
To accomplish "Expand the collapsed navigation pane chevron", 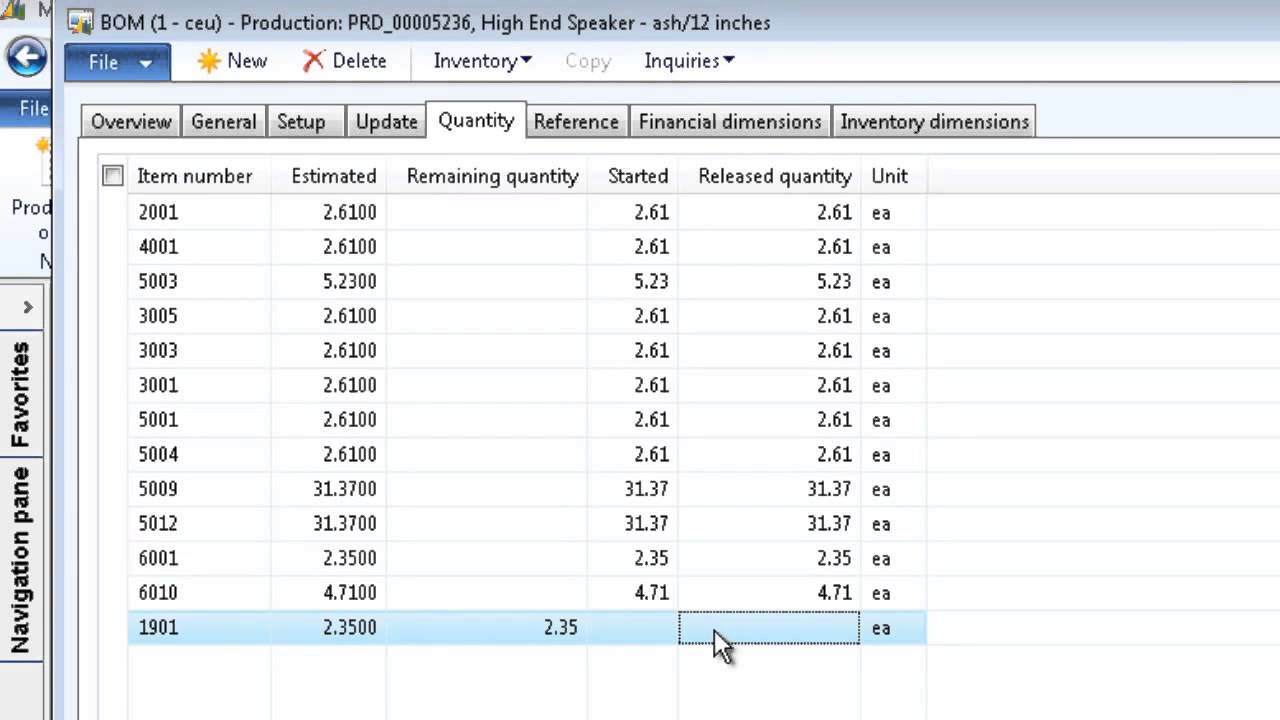I will coord(28,307).
